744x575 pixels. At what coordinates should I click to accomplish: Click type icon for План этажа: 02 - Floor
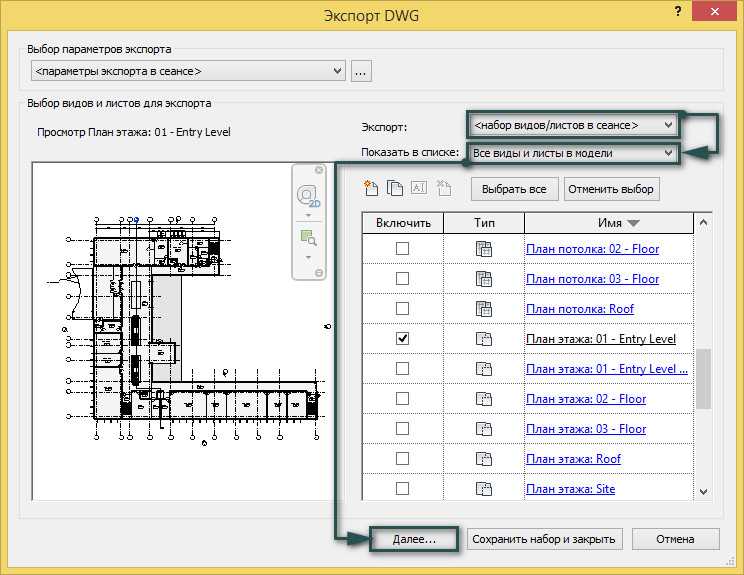pos(484,399)
